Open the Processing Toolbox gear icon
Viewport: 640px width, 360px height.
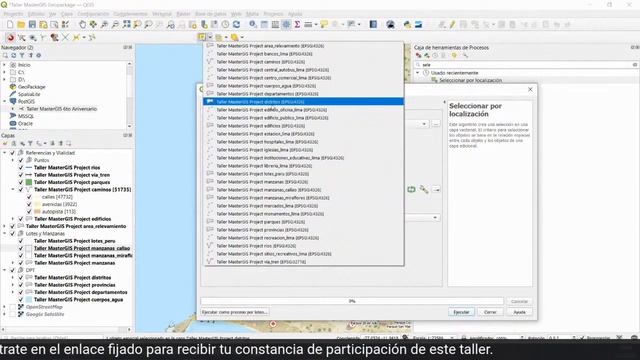pyautogui.click(x=286, y=24)
